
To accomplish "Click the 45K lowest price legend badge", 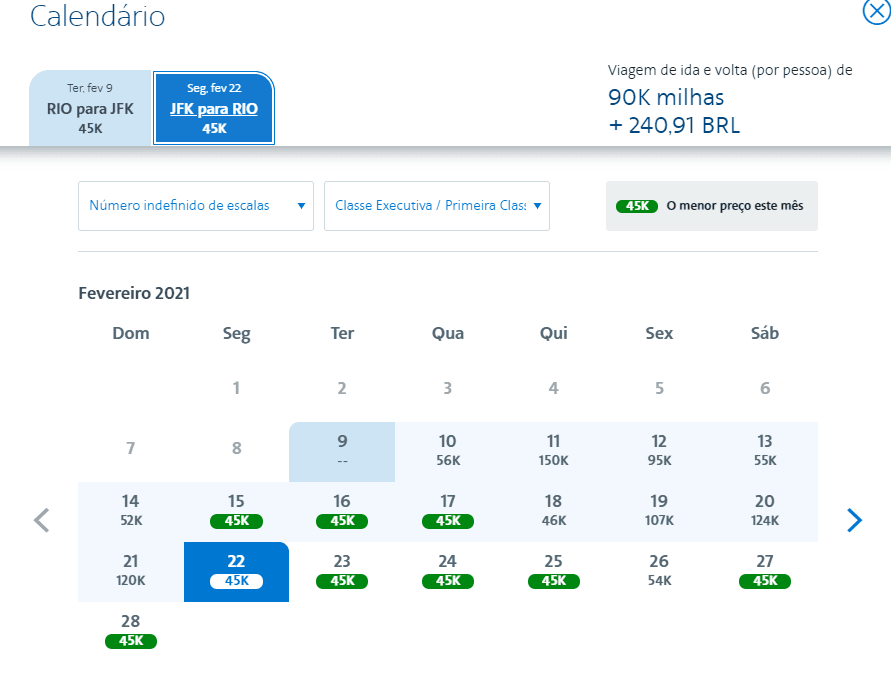I will click(637, 206).
